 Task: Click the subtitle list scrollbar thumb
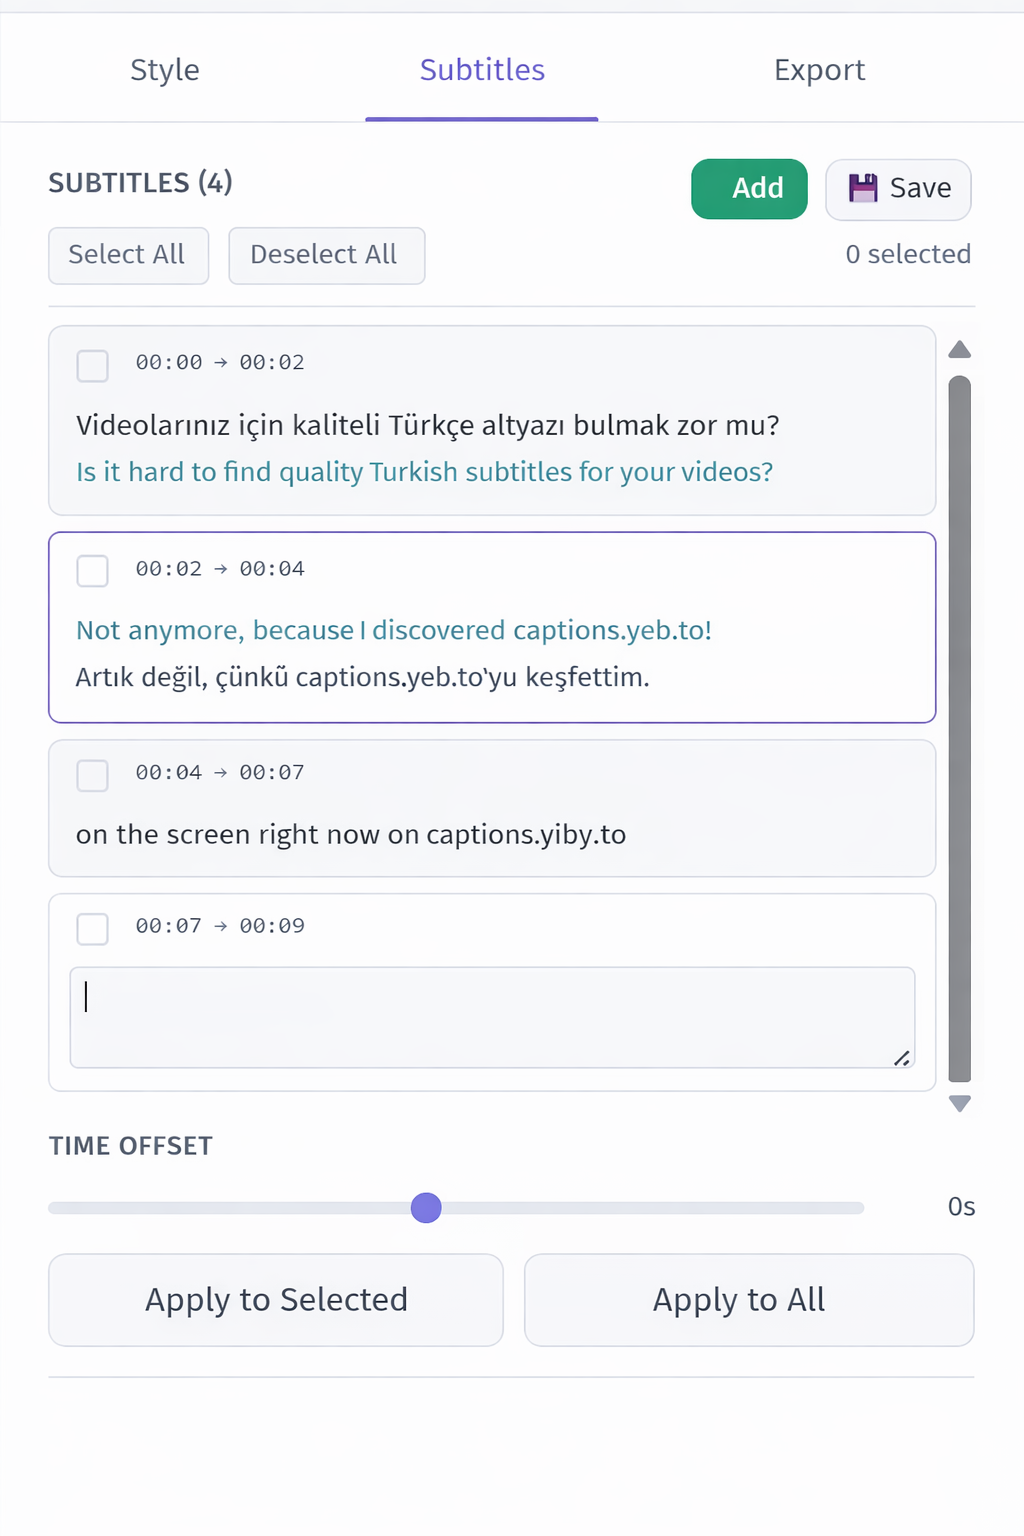point(960,728)
